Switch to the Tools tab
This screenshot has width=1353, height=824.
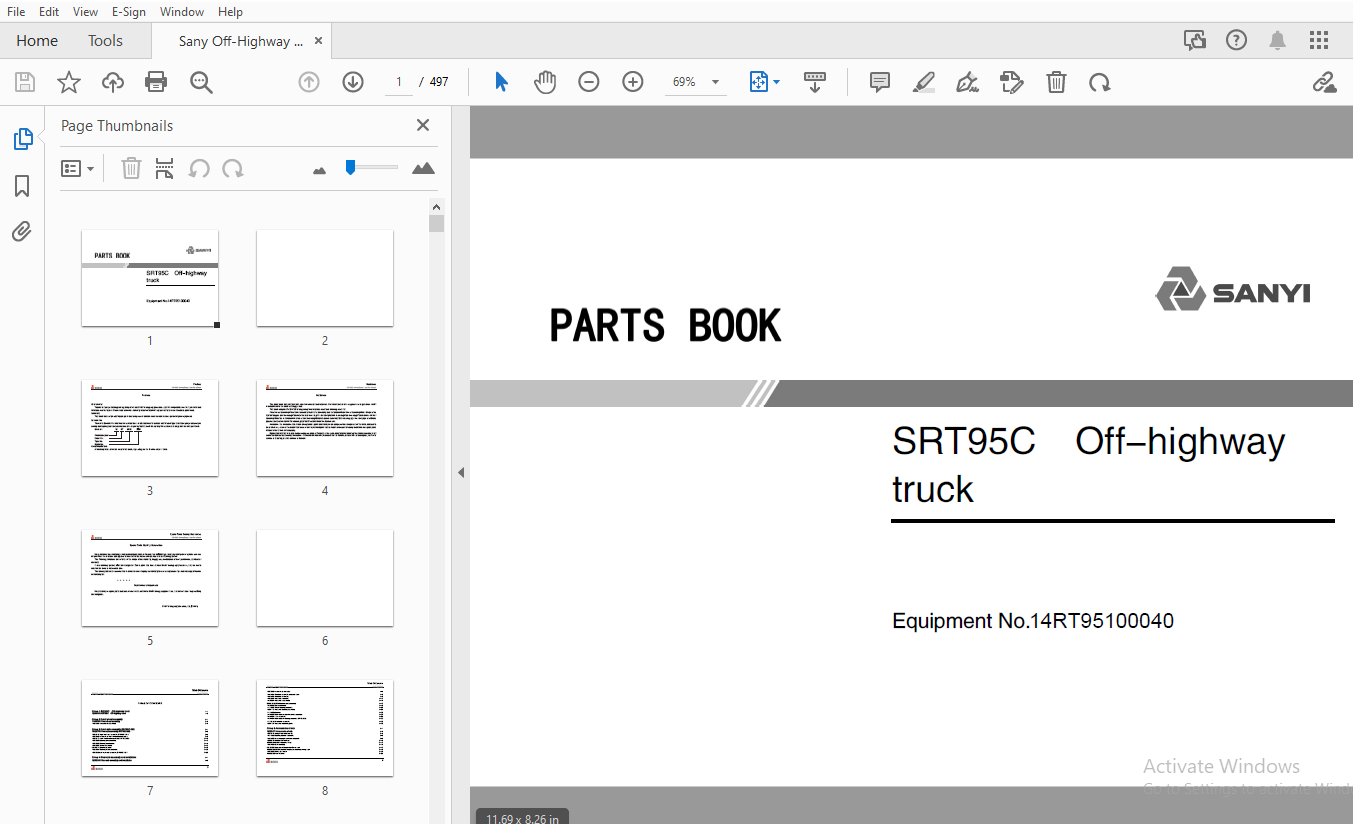point(105,41)
